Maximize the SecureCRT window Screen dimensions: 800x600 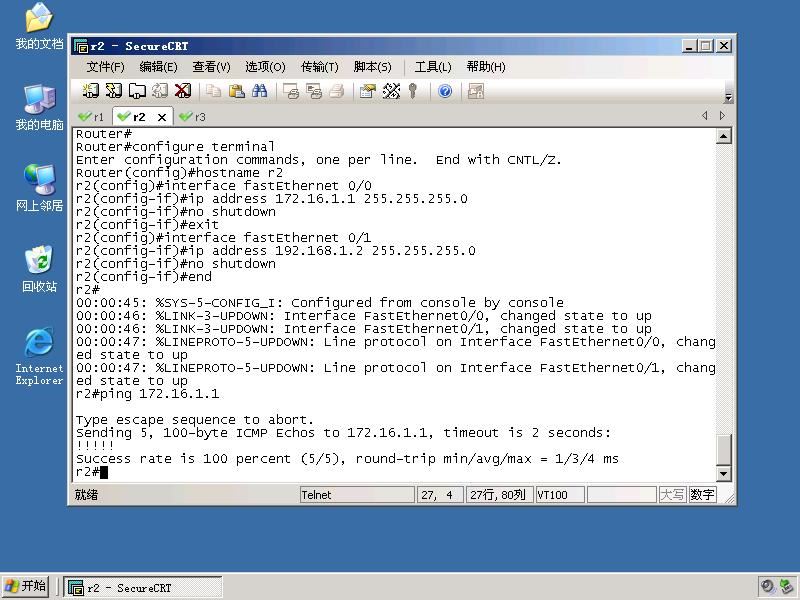coord(706,46)
